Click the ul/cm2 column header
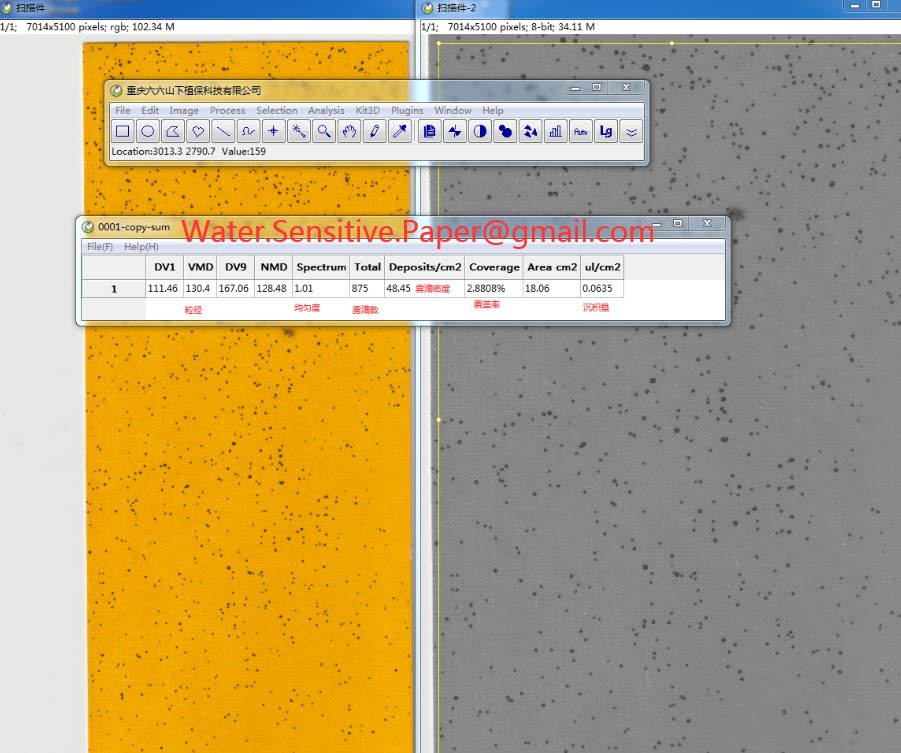The height and width of the screenshot is (753, 901). click(x=602, y=267)
